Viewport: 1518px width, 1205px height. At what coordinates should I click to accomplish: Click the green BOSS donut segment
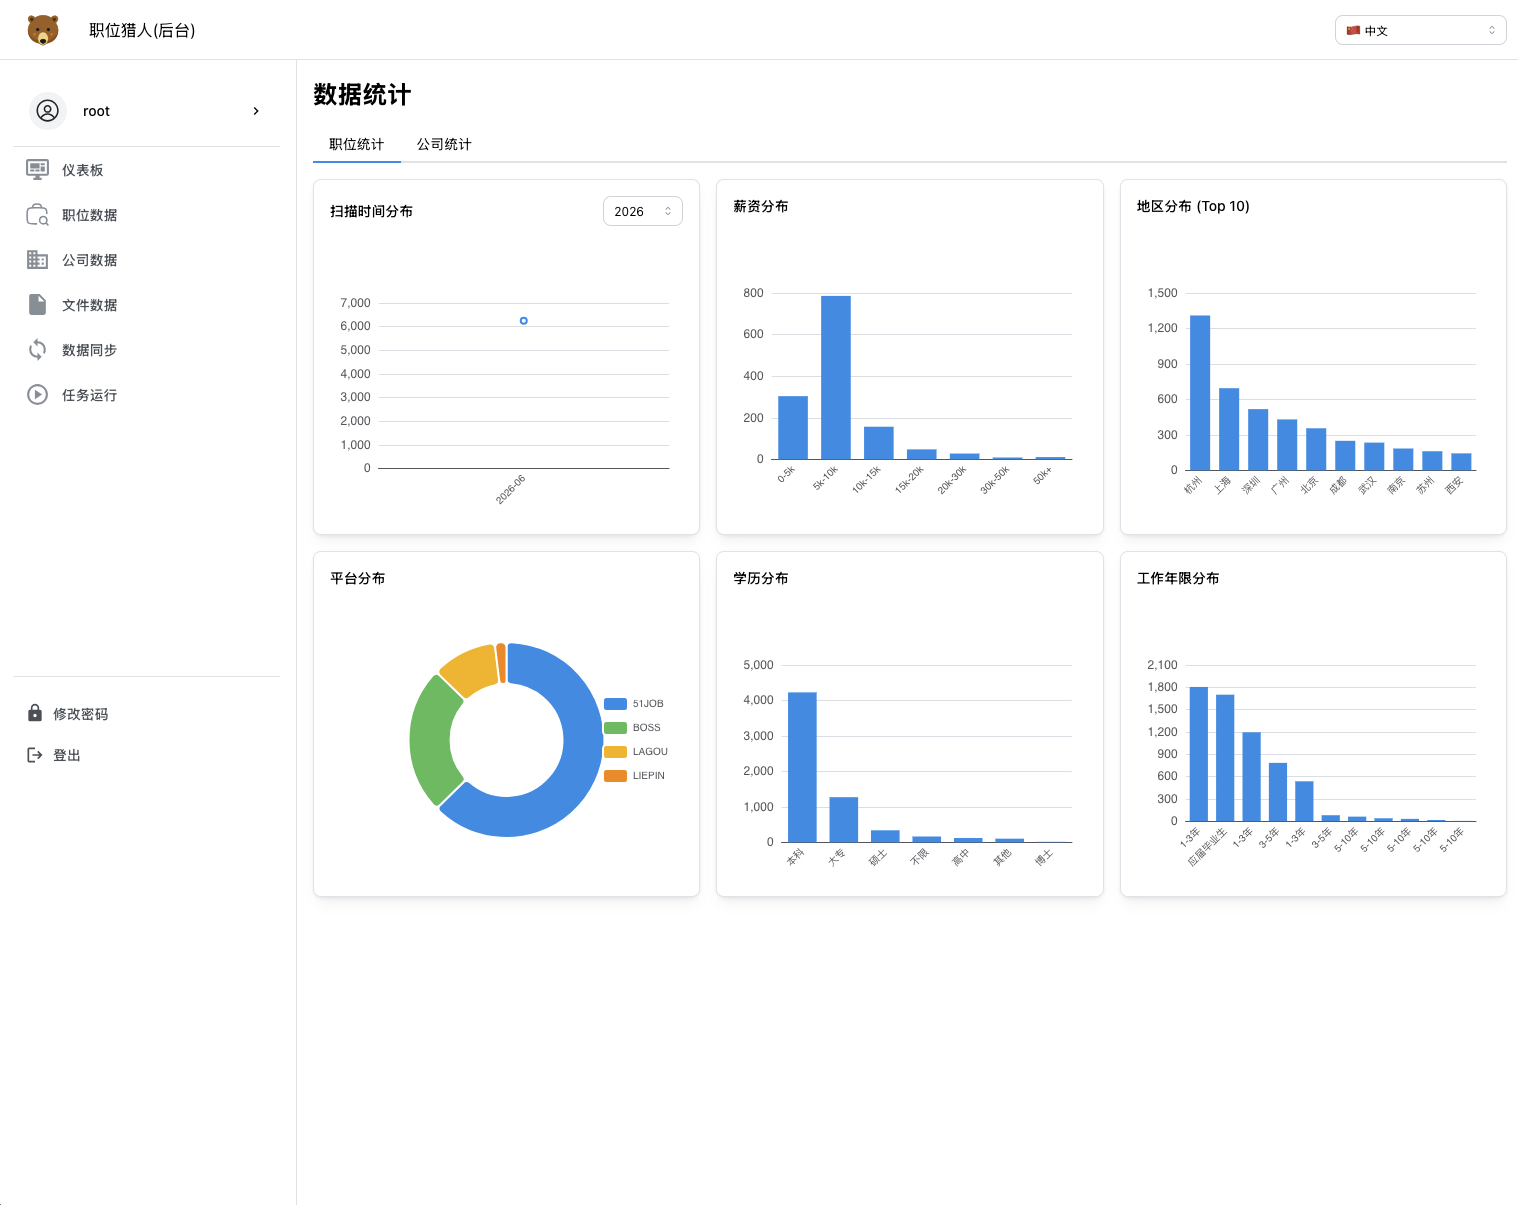[x=432, y=740]
